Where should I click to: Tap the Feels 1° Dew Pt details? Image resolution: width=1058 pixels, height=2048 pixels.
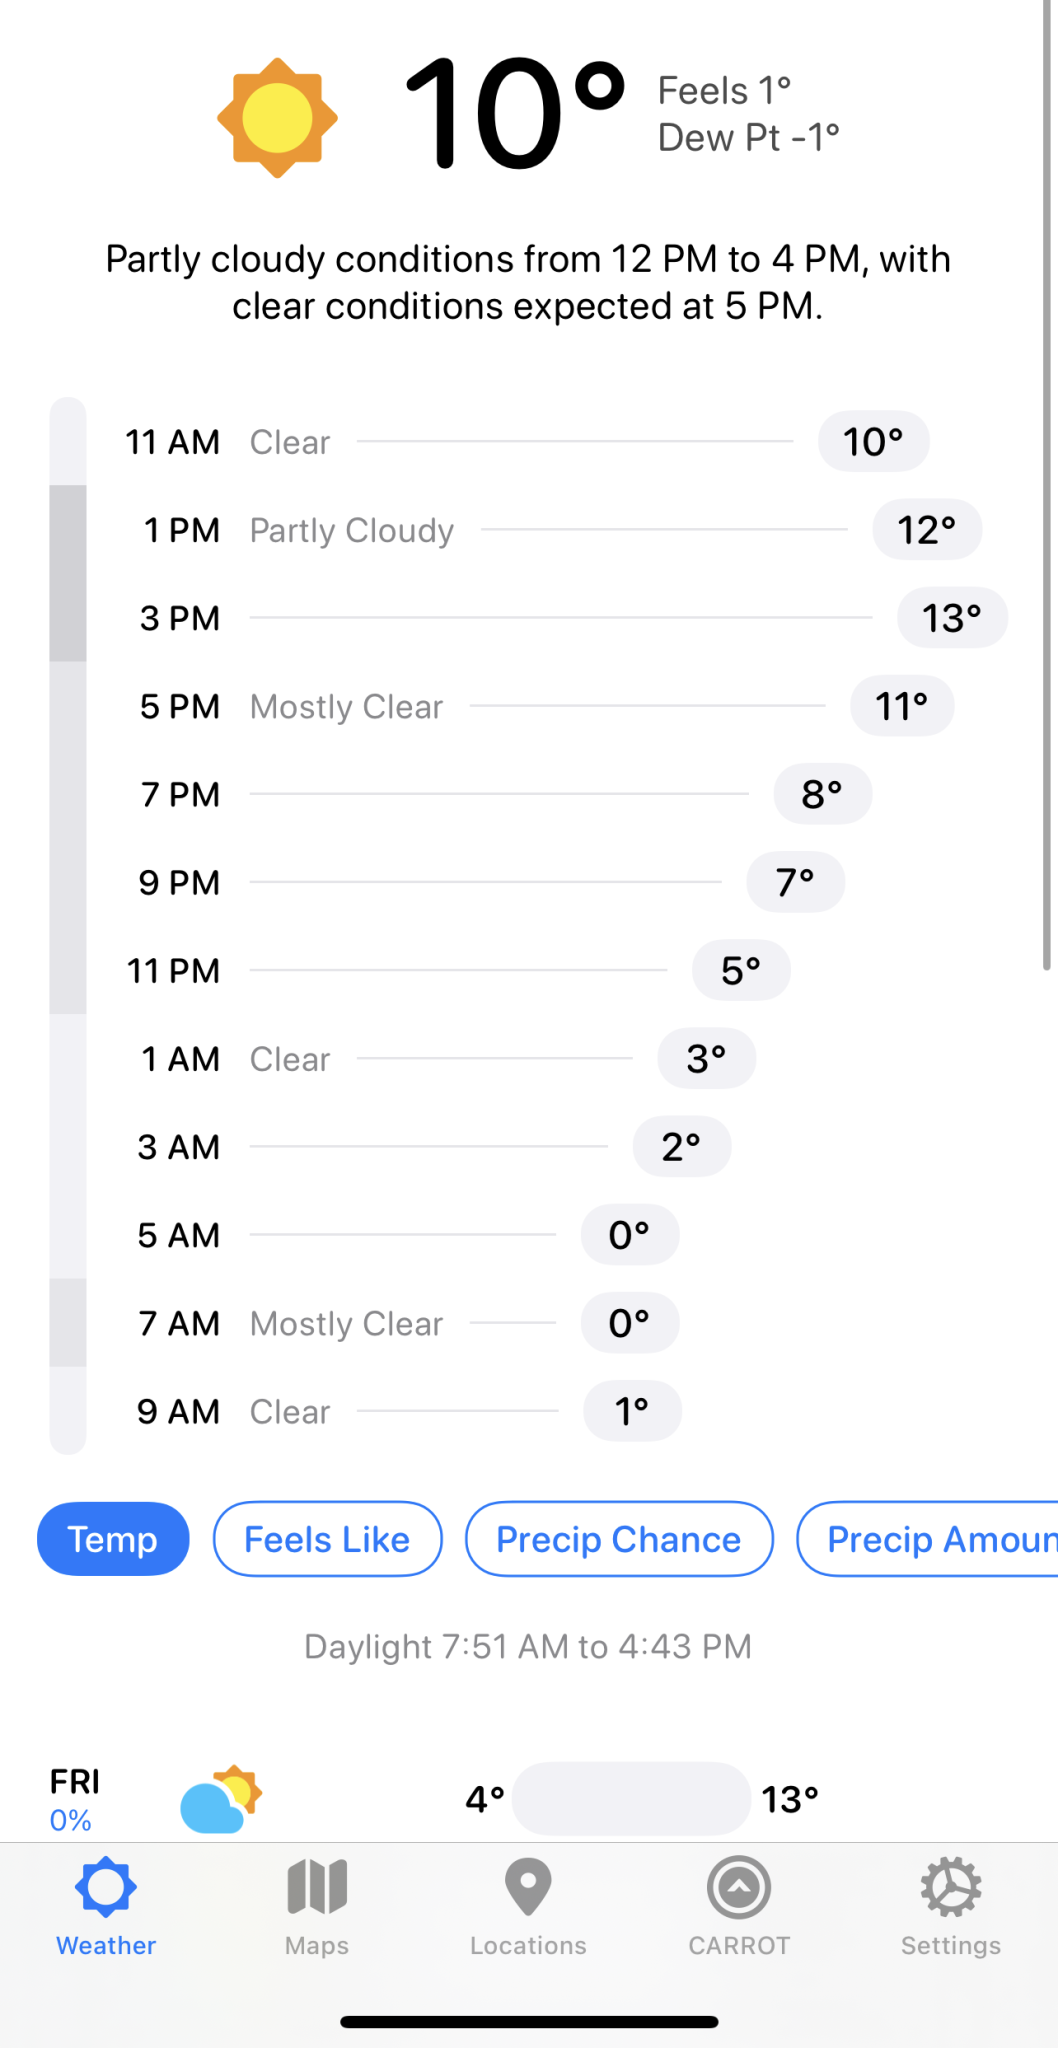tap(748, 114)
